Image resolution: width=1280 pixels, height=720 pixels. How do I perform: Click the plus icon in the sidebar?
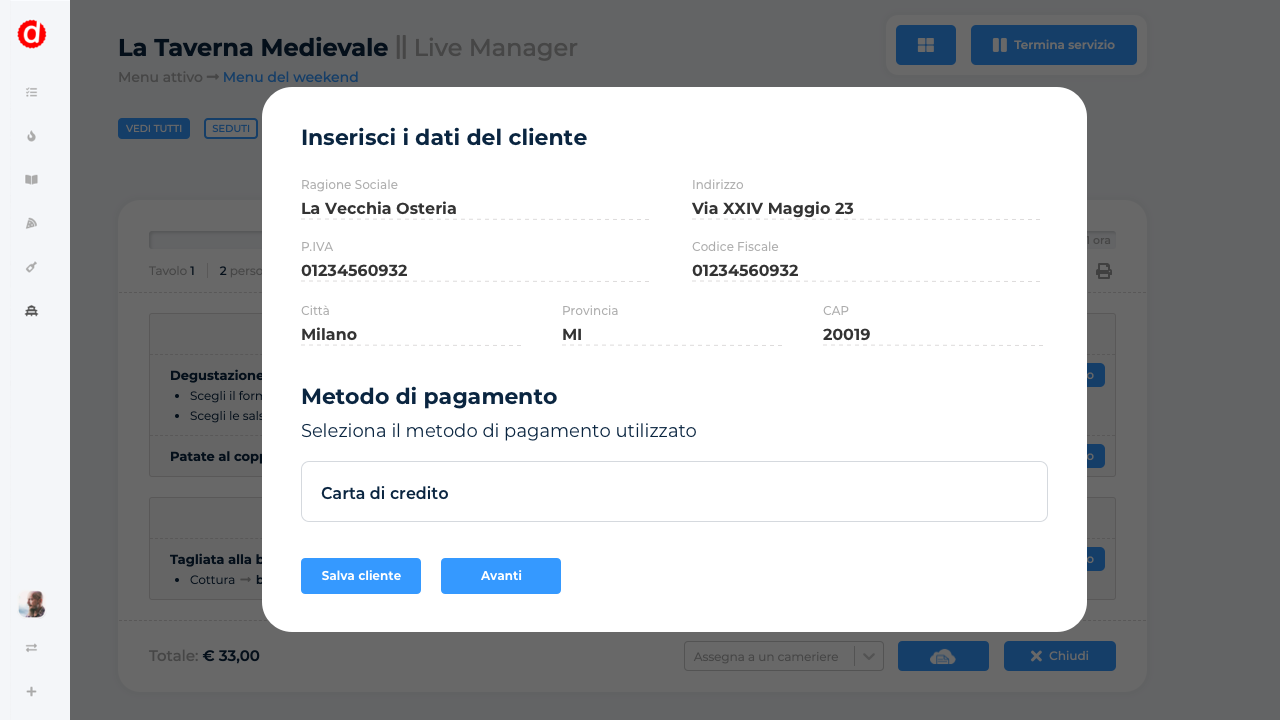click(x=32, y=691)
